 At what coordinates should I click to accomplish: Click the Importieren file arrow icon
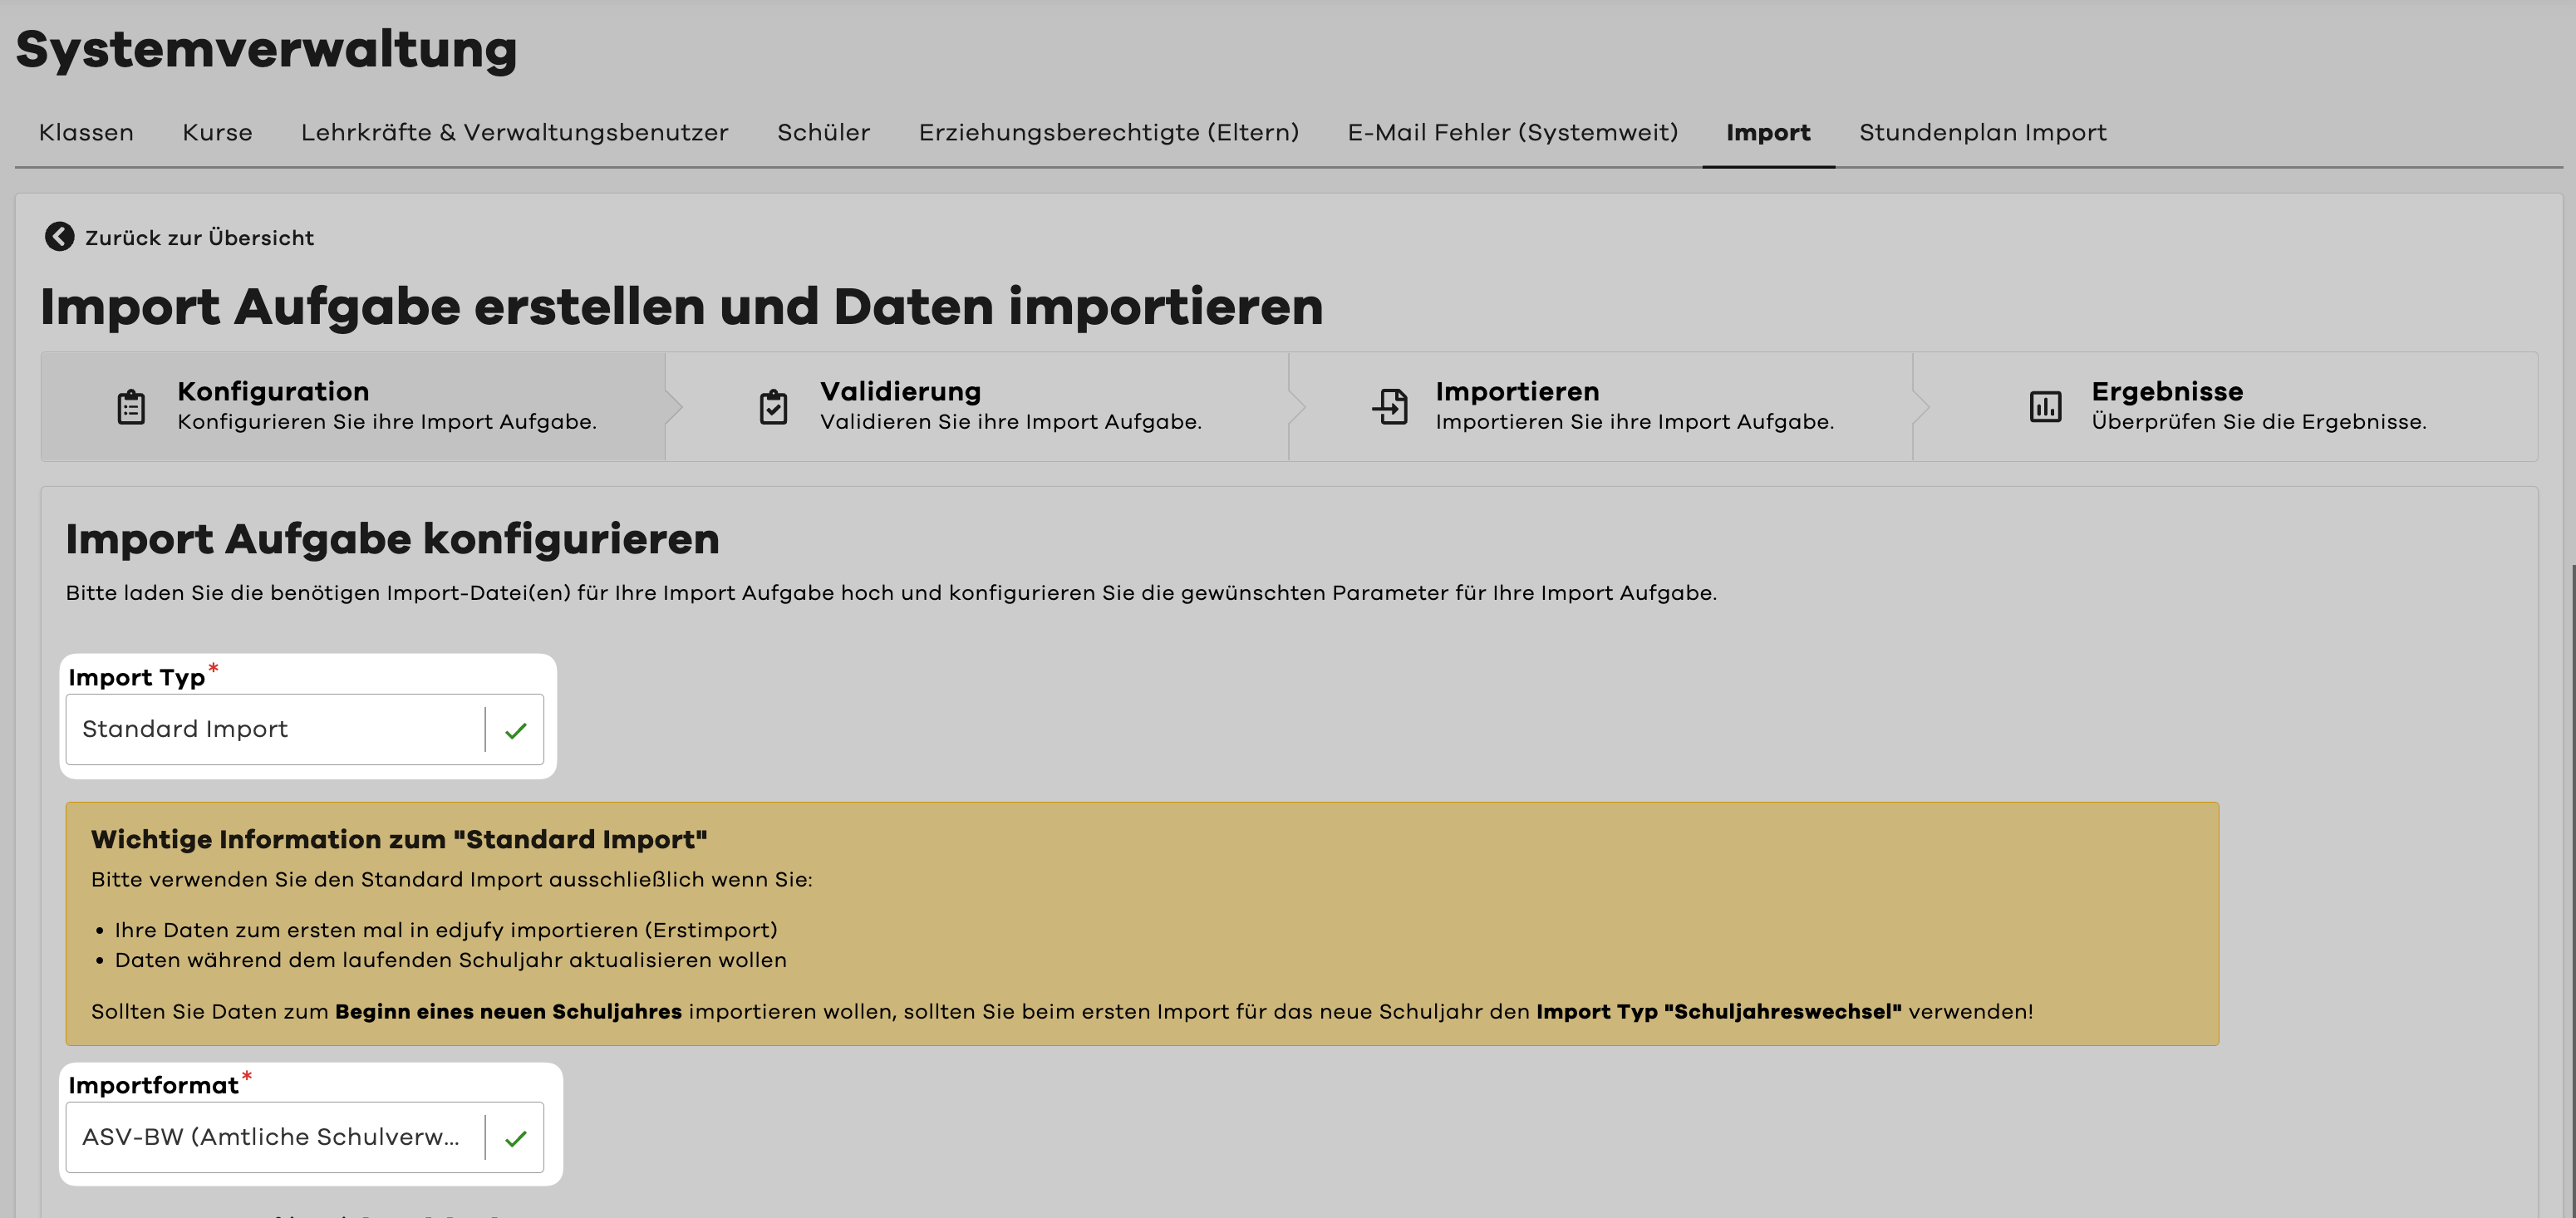1390,407
